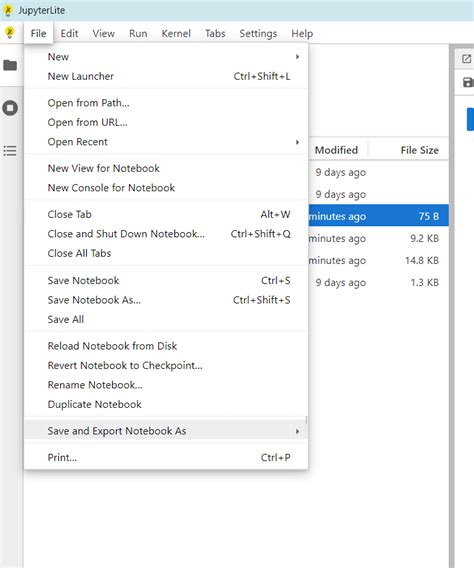Open the View menu
The width and height of the screenshot is (474, 568).
[x=104, y=33]
